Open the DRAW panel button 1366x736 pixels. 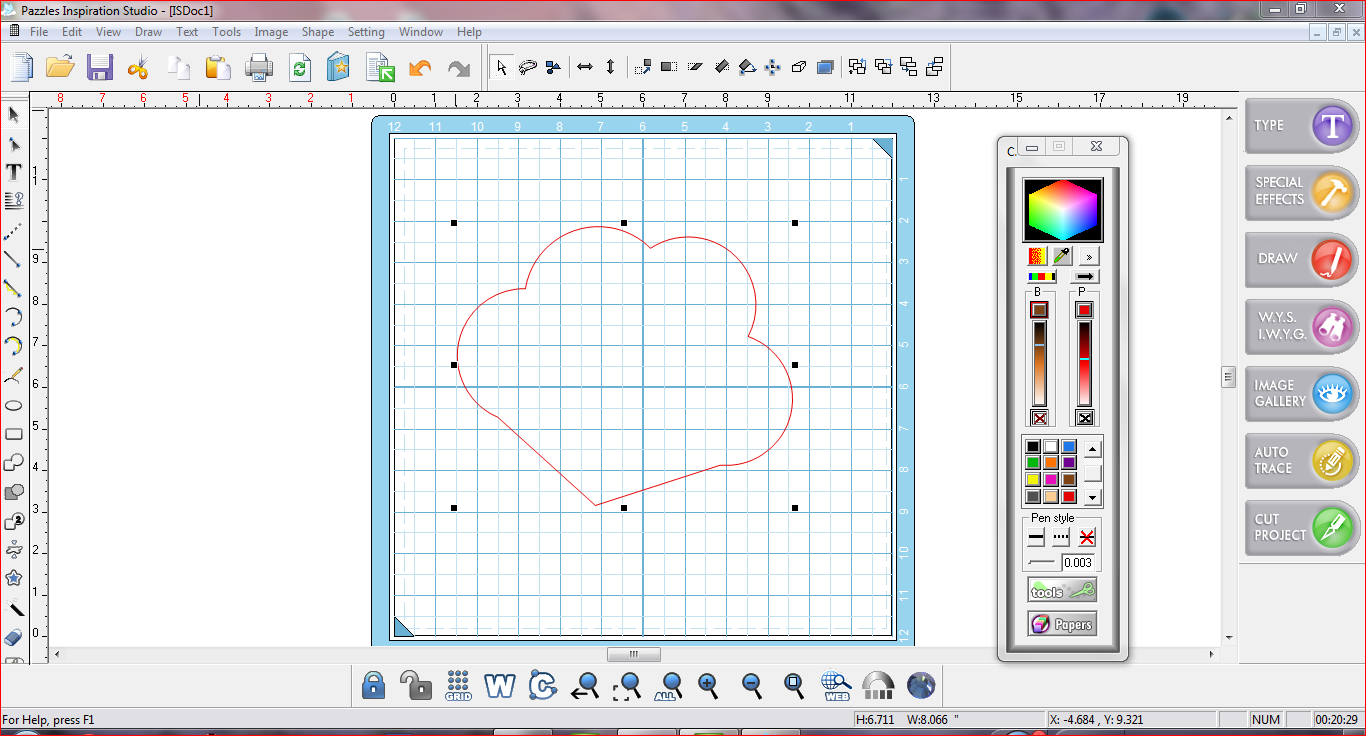tap(1302, 259)
